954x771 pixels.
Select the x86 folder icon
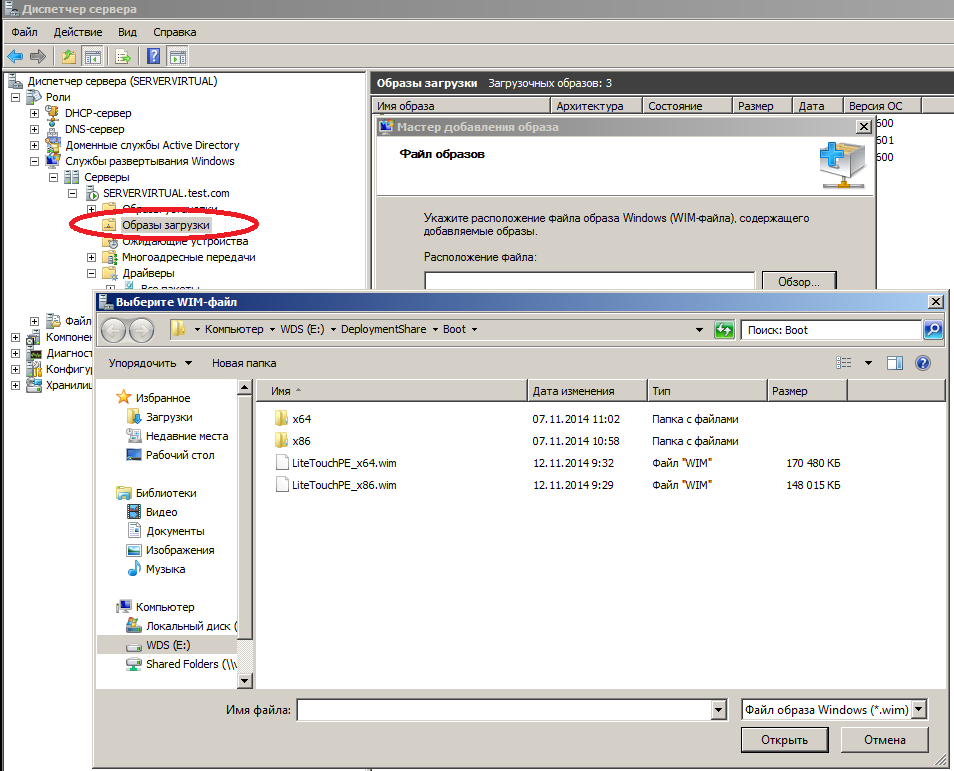pyautogui.click(x=281, y=441)
